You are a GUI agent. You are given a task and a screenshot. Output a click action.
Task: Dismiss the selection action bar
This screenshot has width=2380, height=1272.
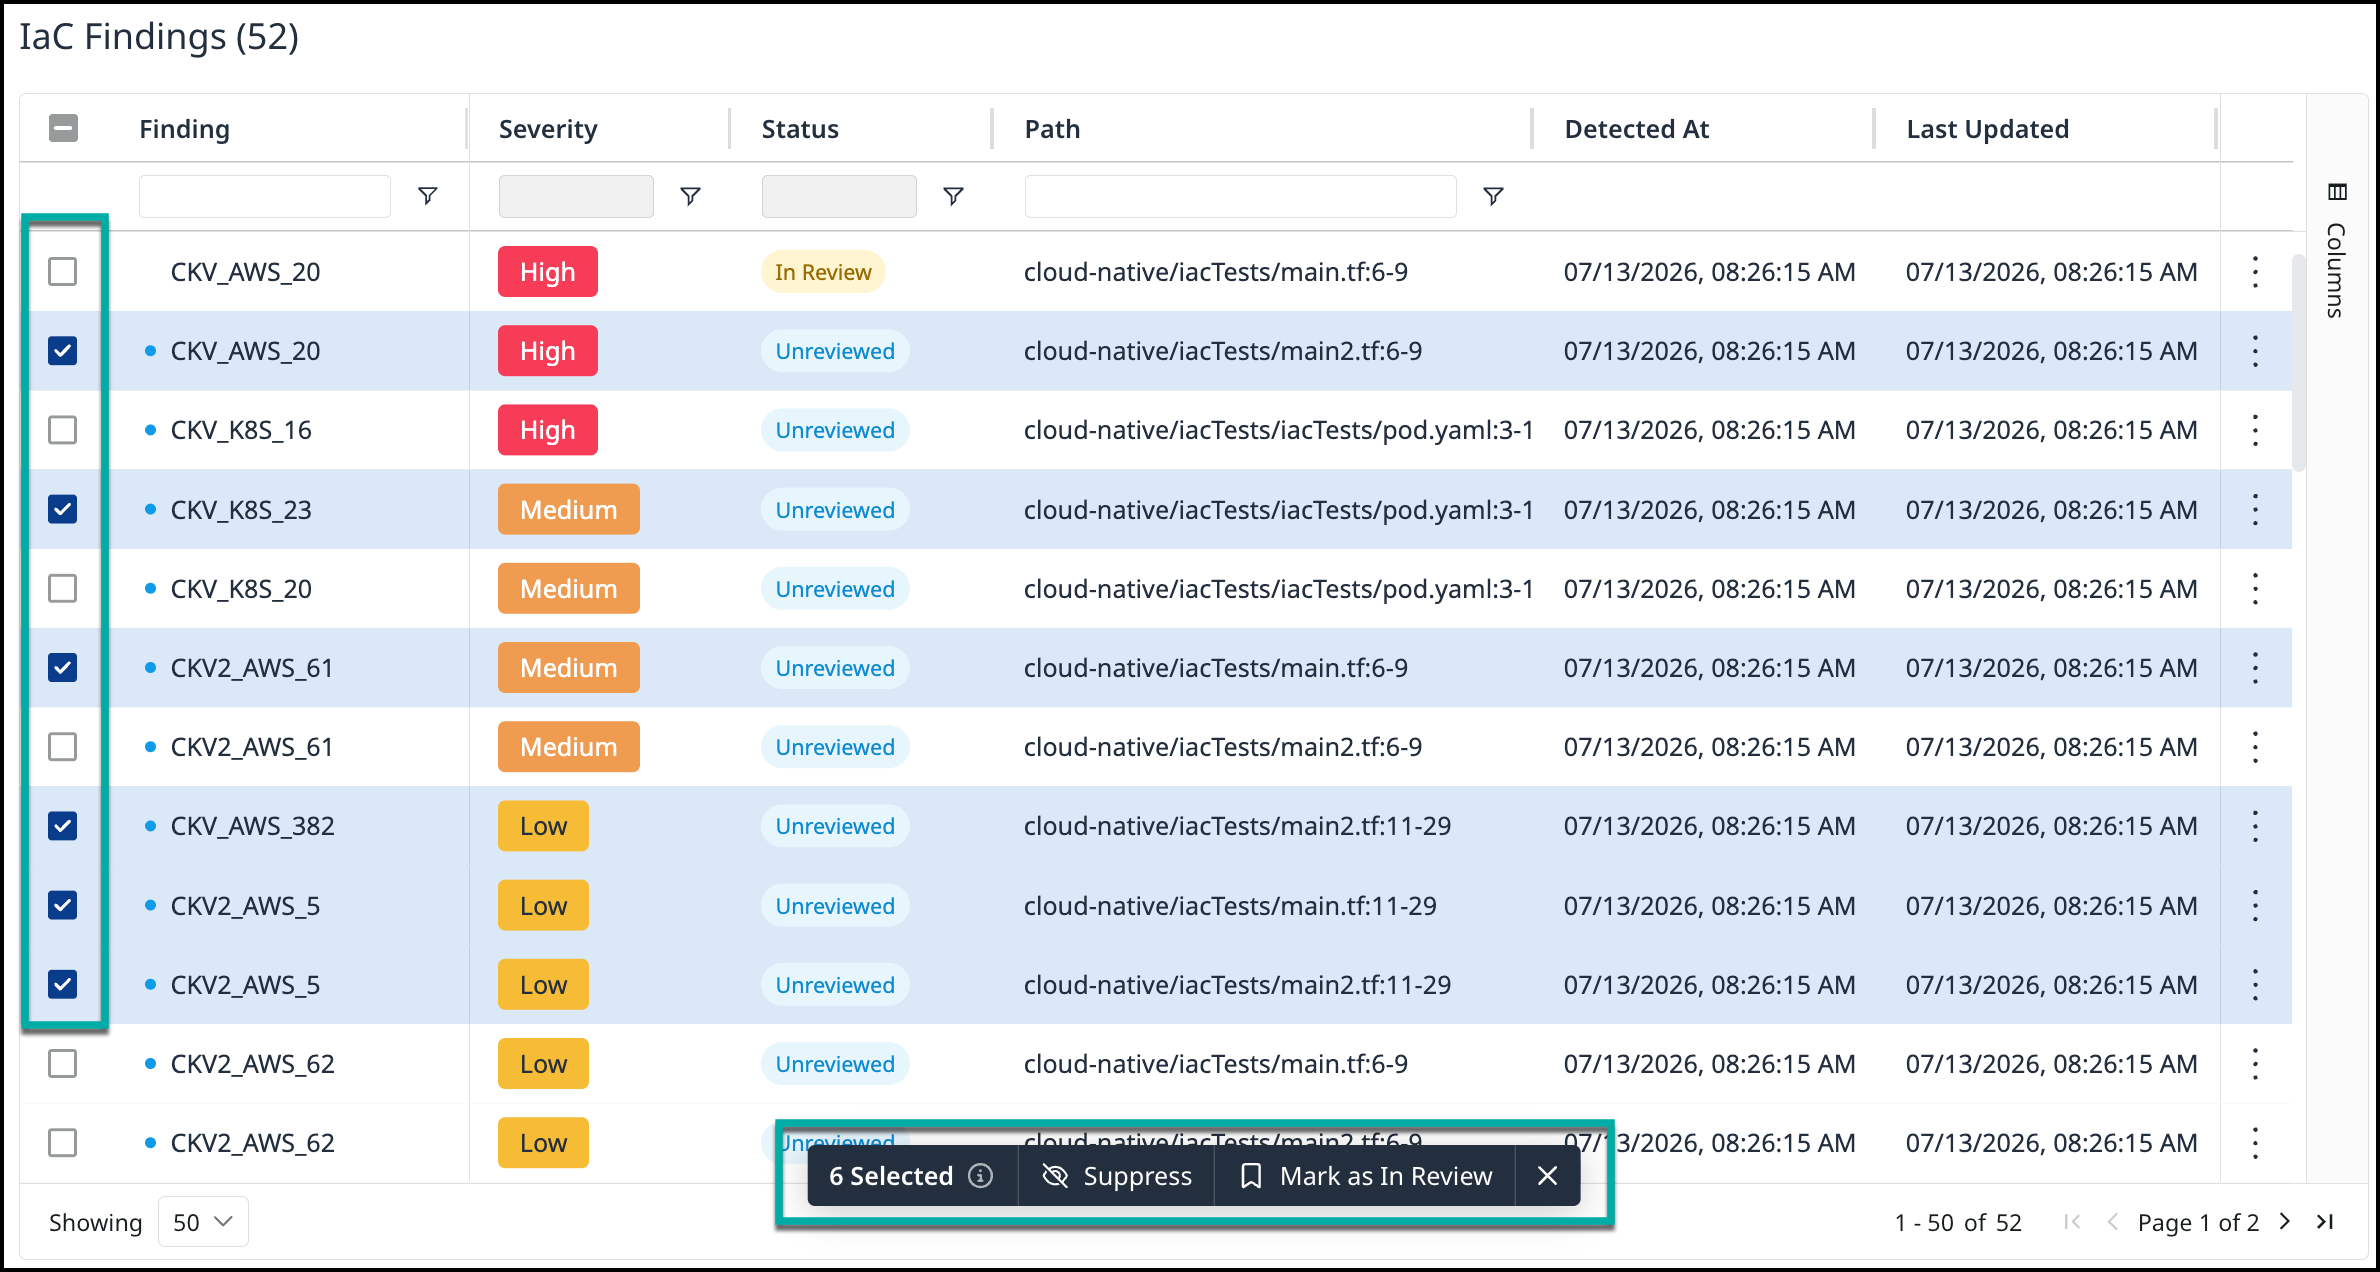pos(1547,1176)
